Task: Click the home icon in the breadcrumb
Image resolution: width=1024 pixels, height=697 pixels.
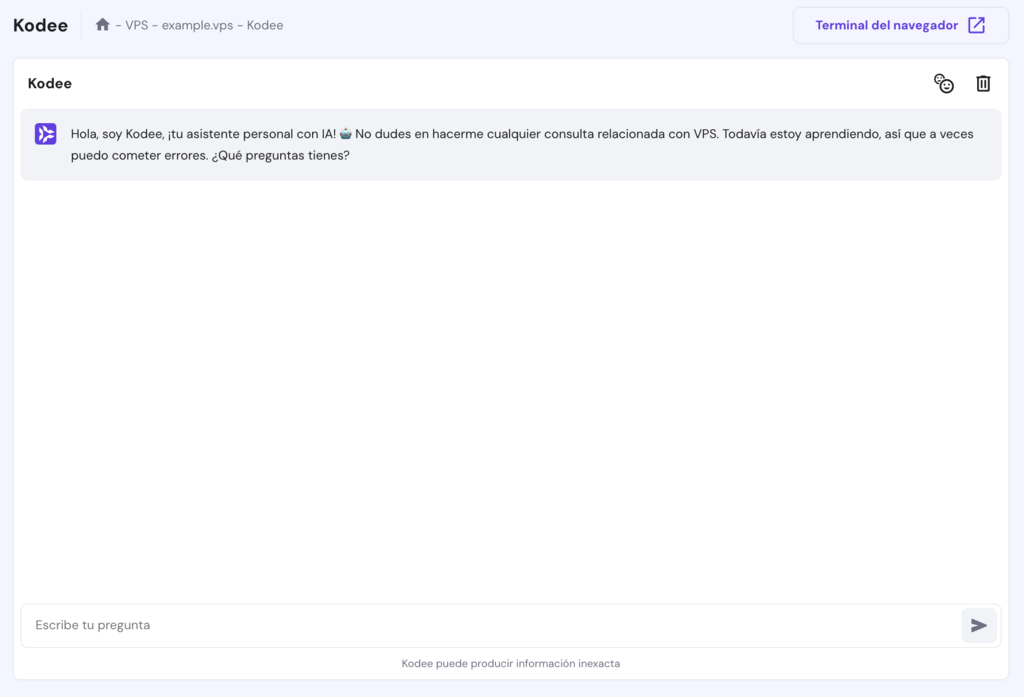Action: click(102, 24)
